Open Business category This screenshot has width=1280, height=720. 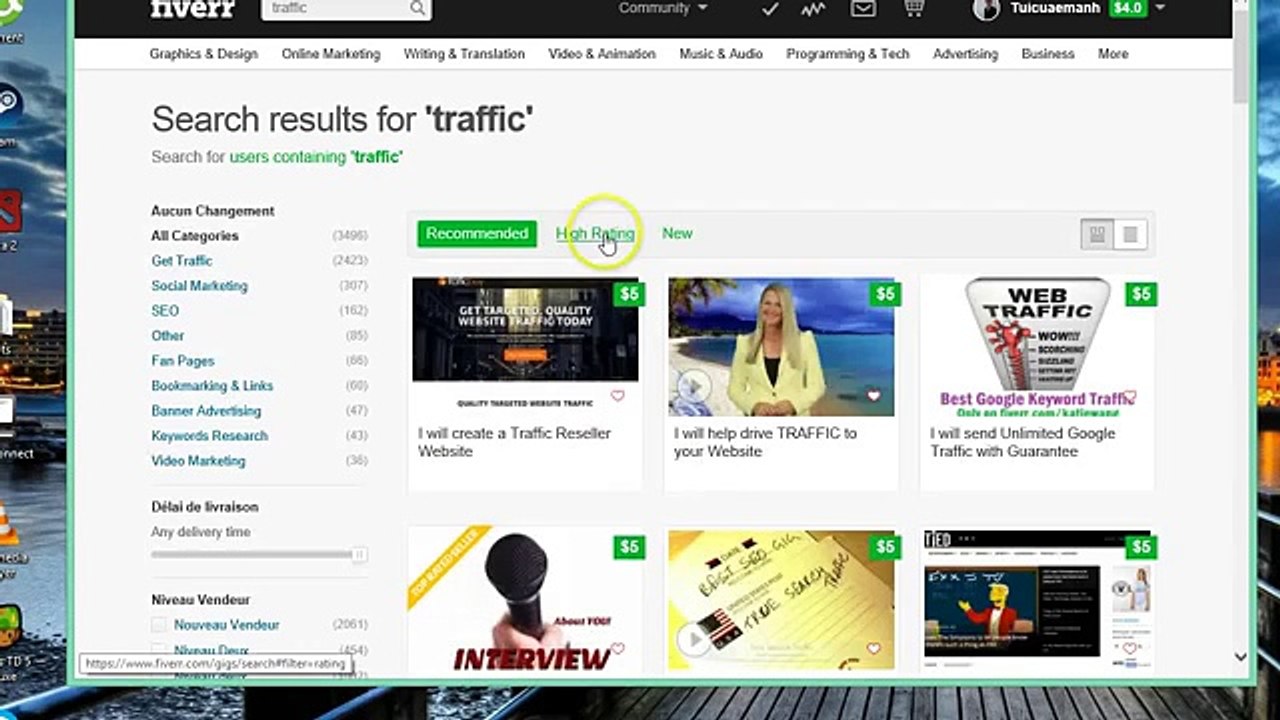tap(1048, 54)
